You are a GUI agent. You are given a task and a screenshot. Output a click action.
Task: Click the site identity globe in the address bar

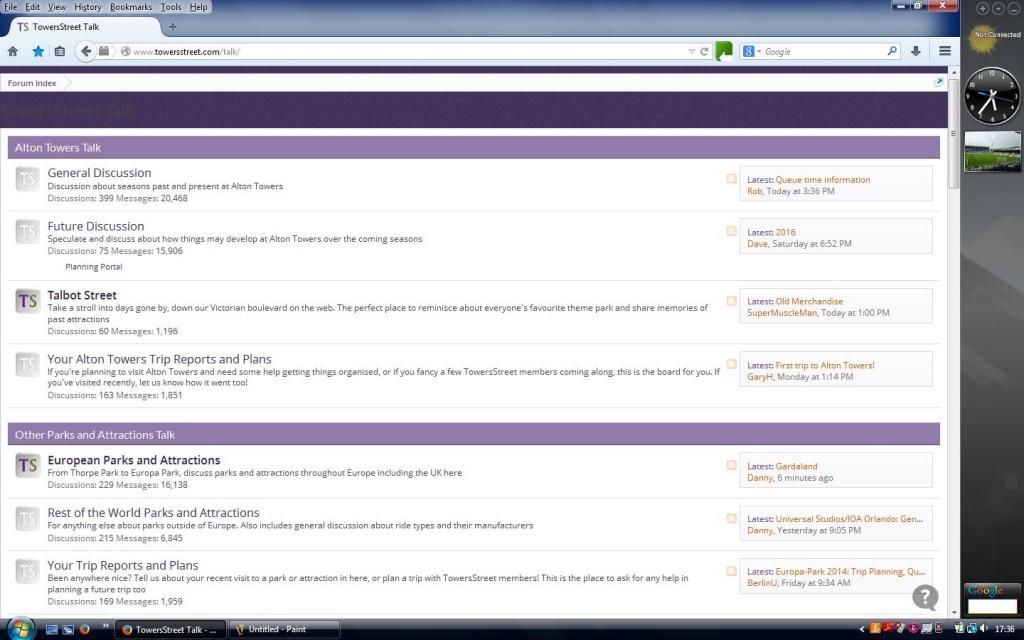(x=125, y=51)
